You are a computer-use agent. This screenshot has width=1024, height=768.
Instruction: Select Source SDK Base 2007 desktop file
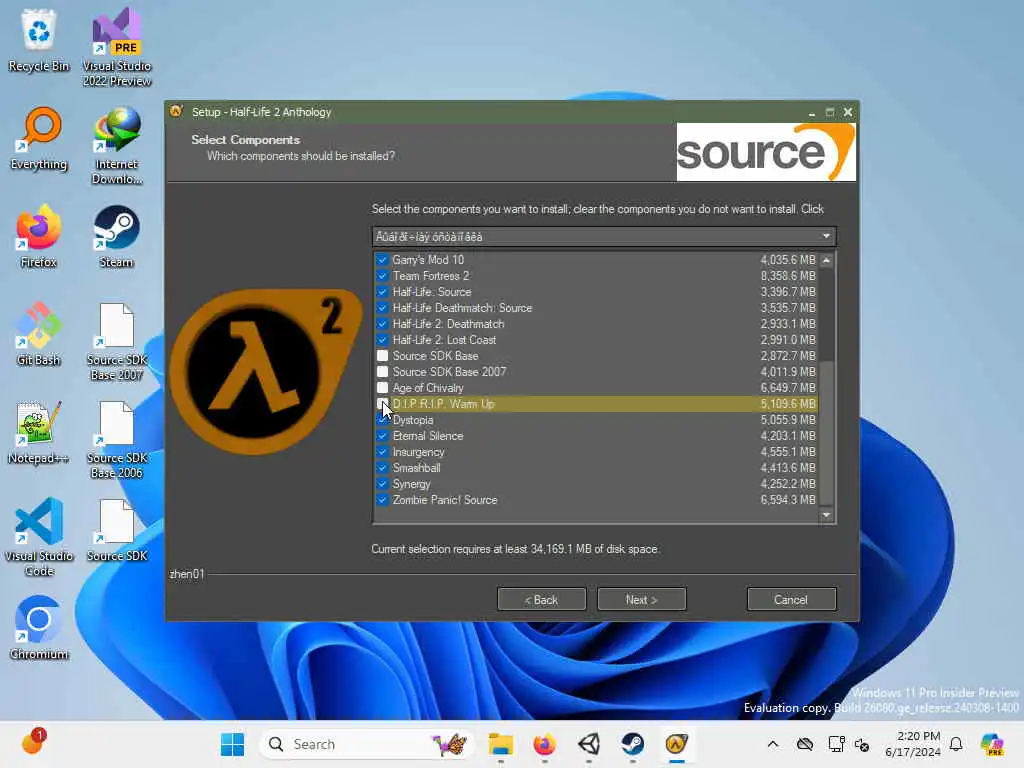[117, 342]
